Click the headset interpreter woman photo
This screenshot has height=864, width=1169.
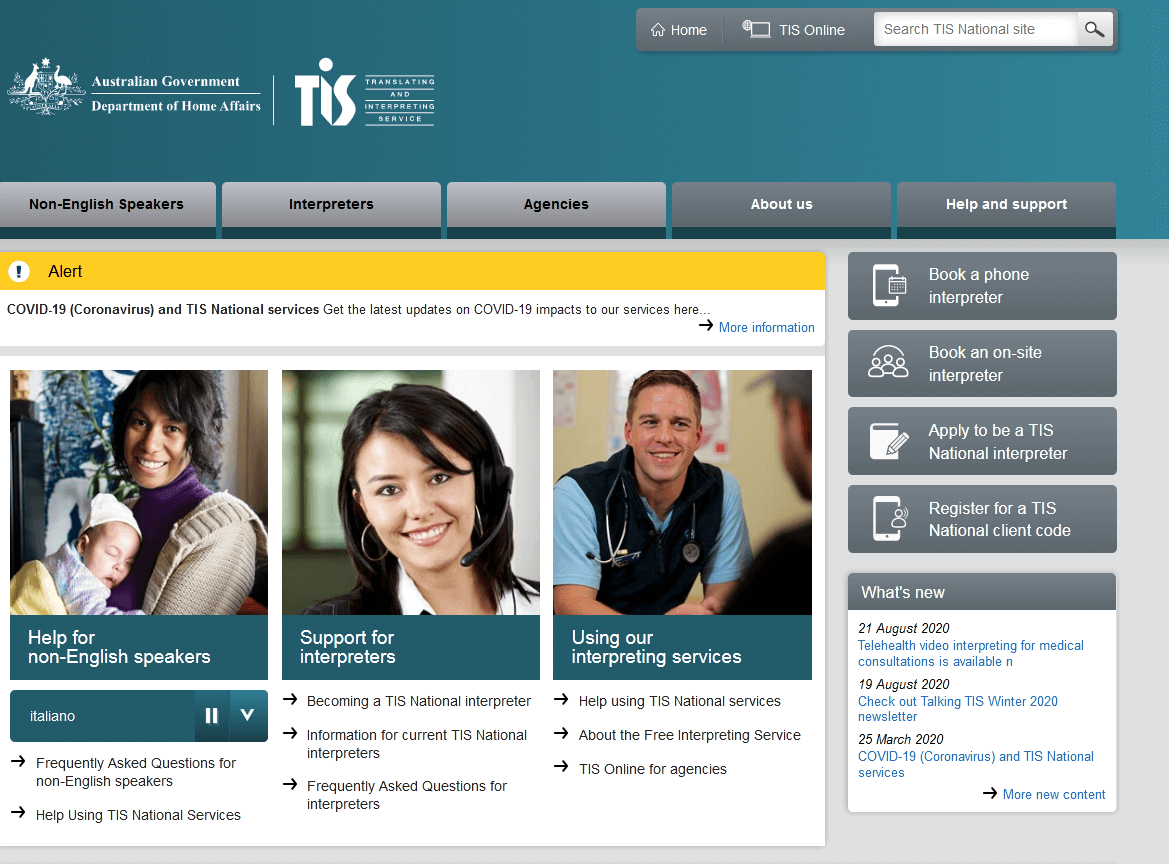pos(411,492)
